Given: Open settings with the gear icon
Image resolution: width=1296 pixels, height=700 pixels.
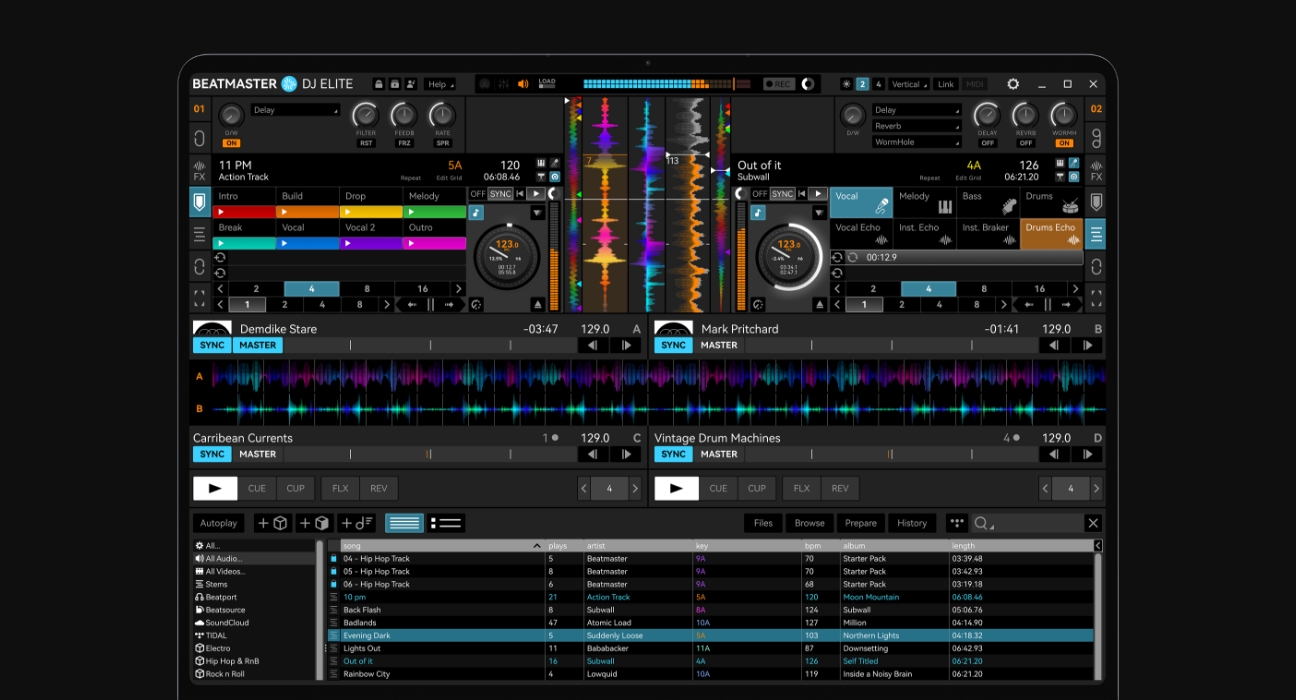Looking at the screenshot, I should pyautogui.click(x=1013, y=84).
